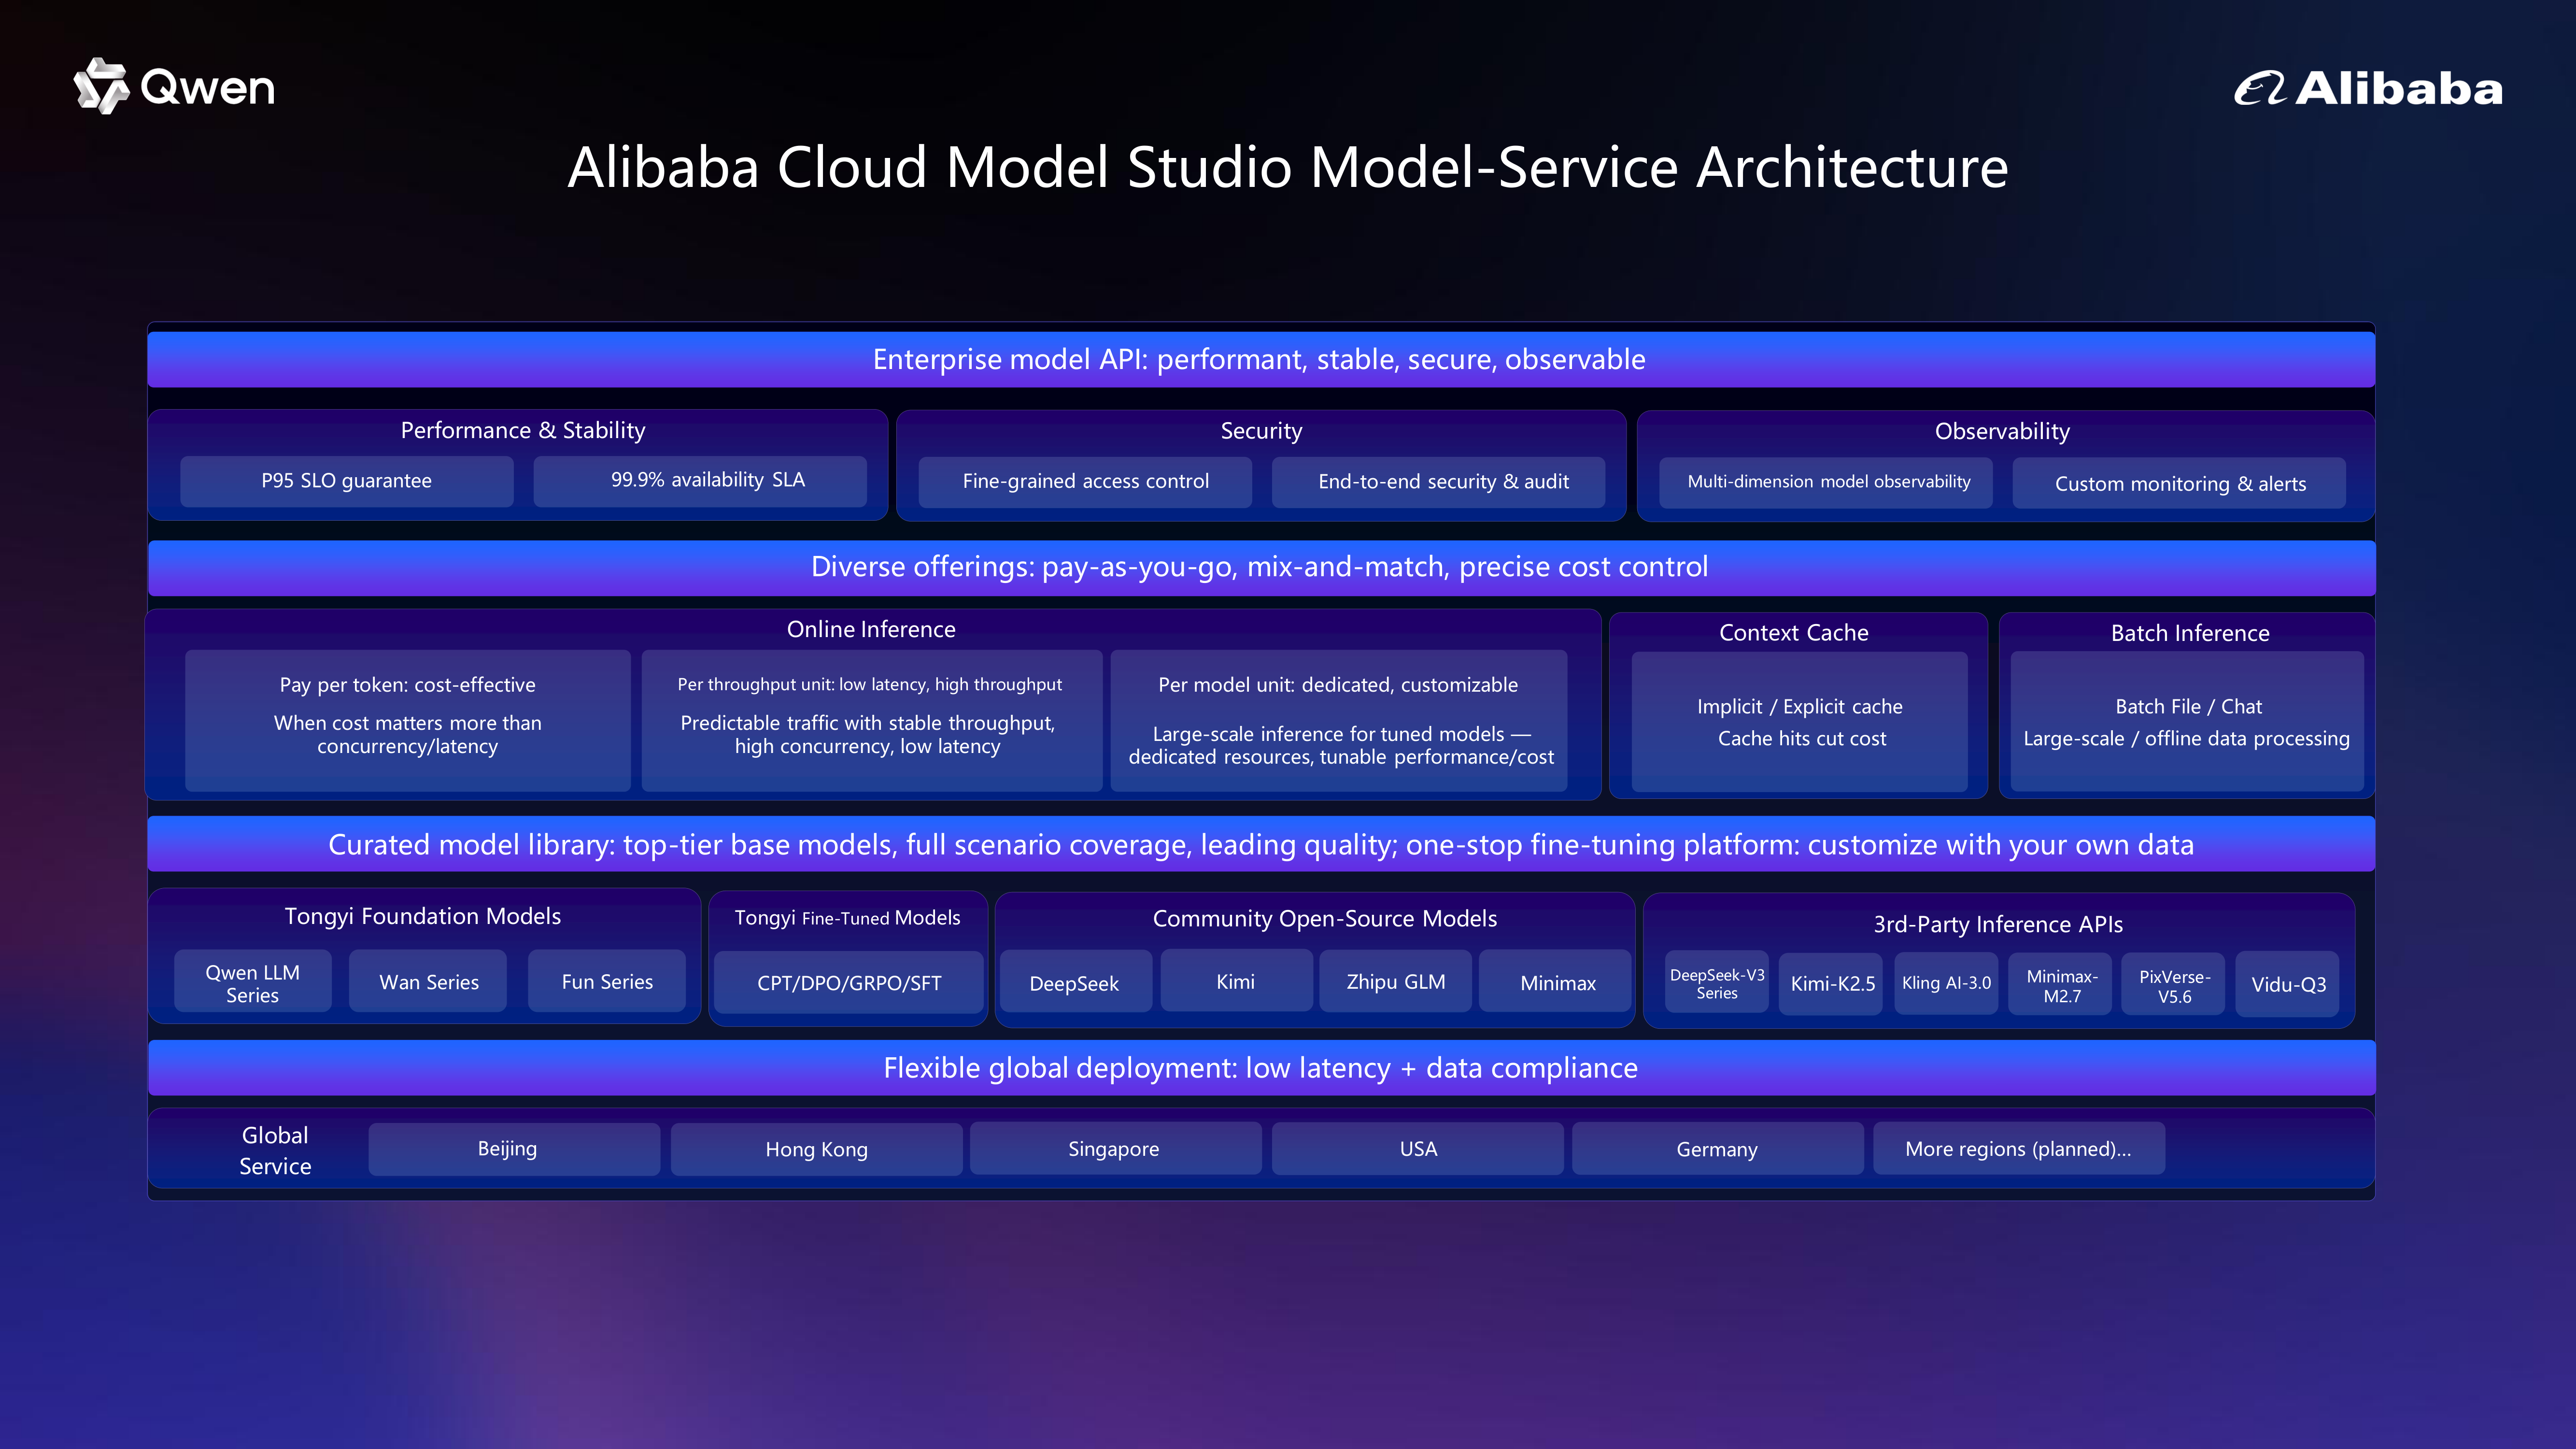Click the "3rd-Party Inference APIs" heading

tap(1998, 924)
